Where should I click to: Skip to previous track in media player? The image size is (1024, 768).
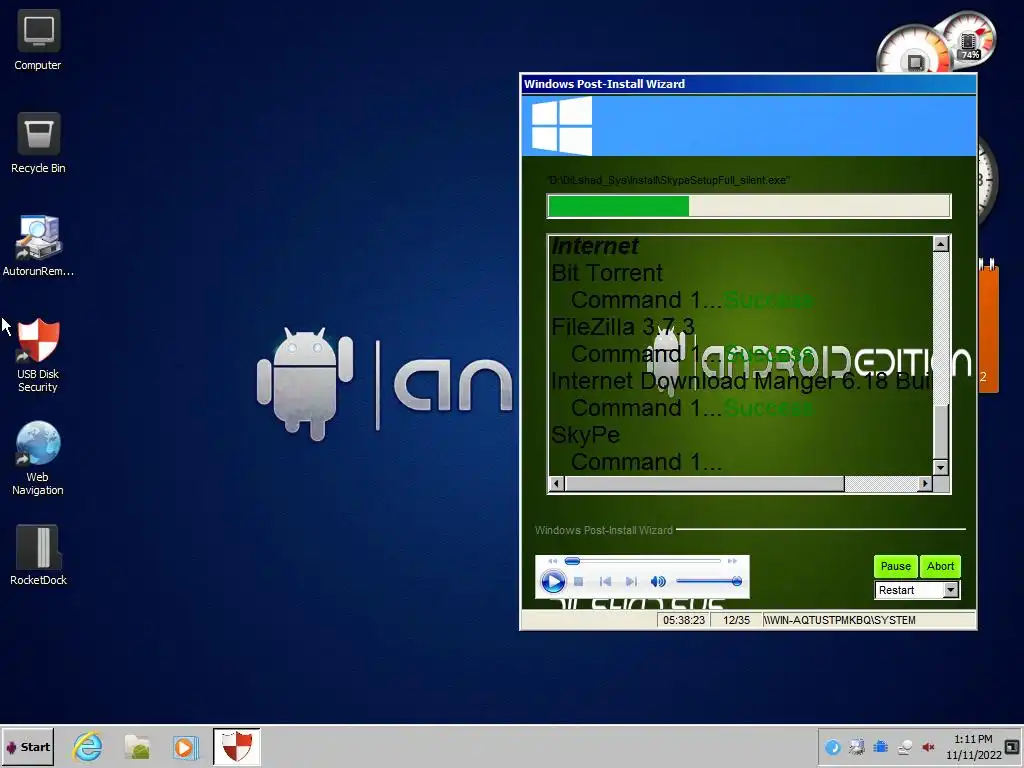605,581
